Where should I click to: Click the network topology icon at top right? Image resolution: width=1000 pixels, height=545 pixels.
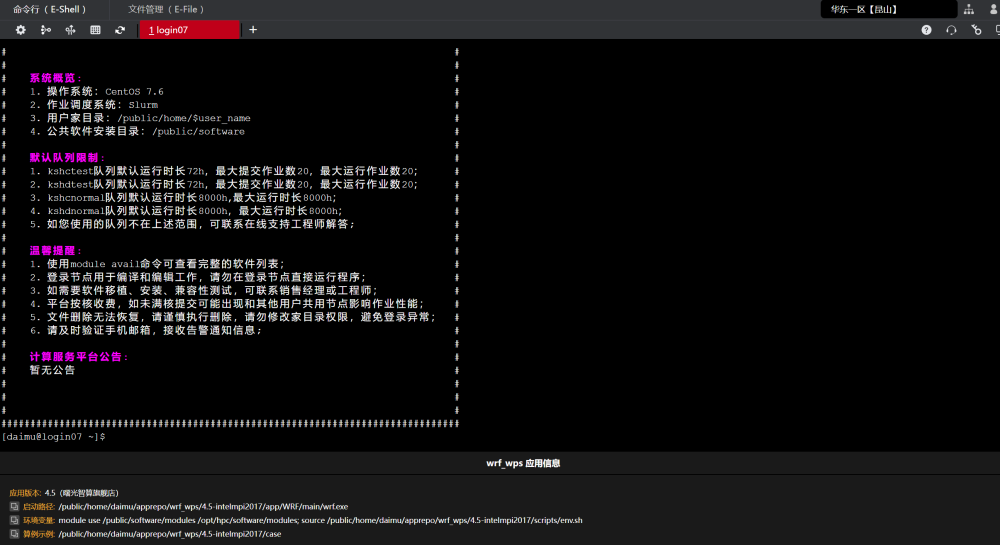pos(968,9)
